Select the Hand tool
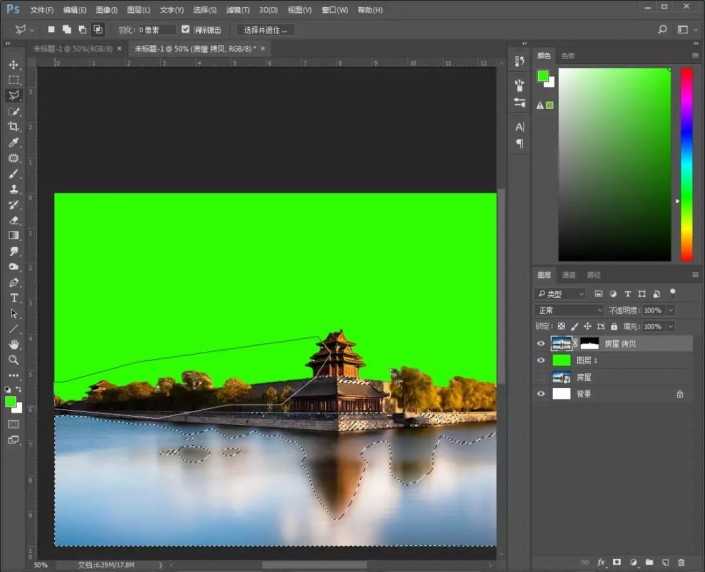 pos(14,344)
